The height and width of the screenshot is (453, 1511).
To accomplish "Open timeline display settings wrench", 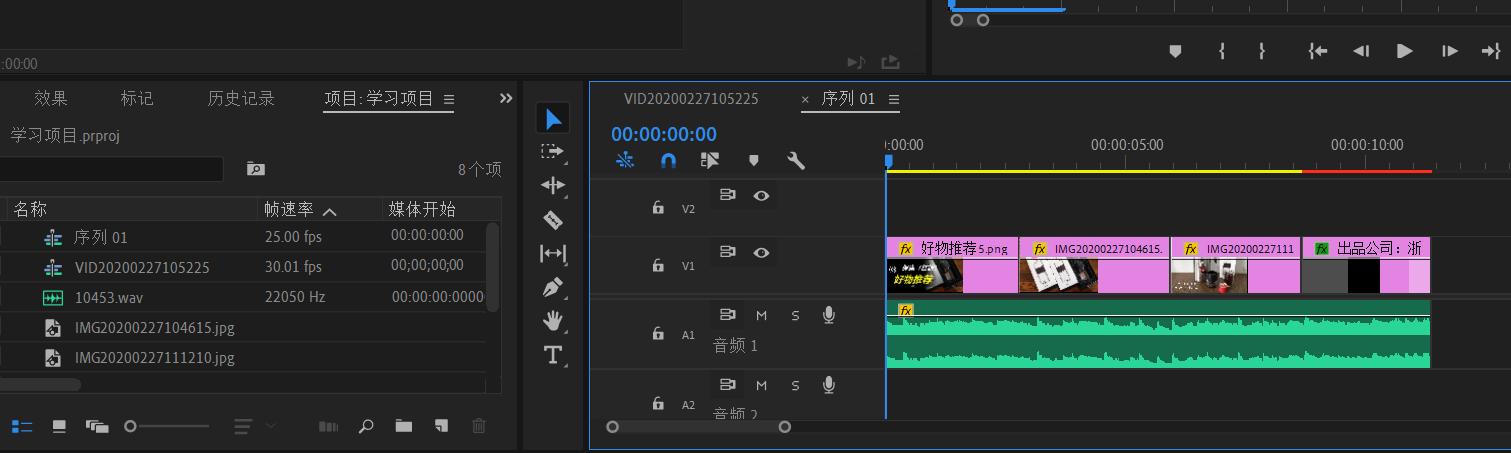I will pos(796,160).
